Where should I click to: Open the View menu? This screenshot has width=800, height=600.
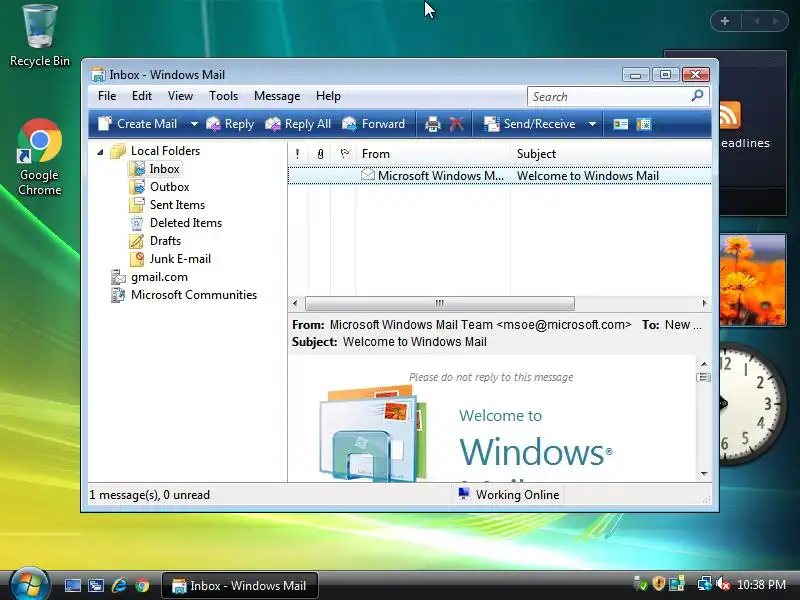click(181, 96)
